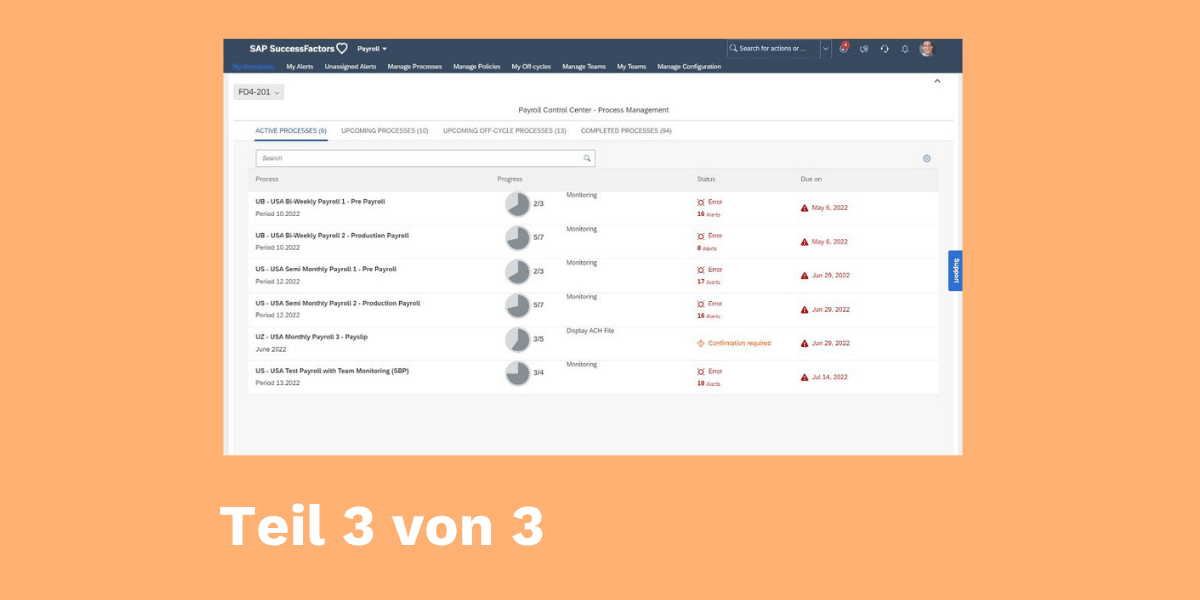Open the Payroll module dropdown
This screenshot has height=600, width=1200.
pos(372,48)
